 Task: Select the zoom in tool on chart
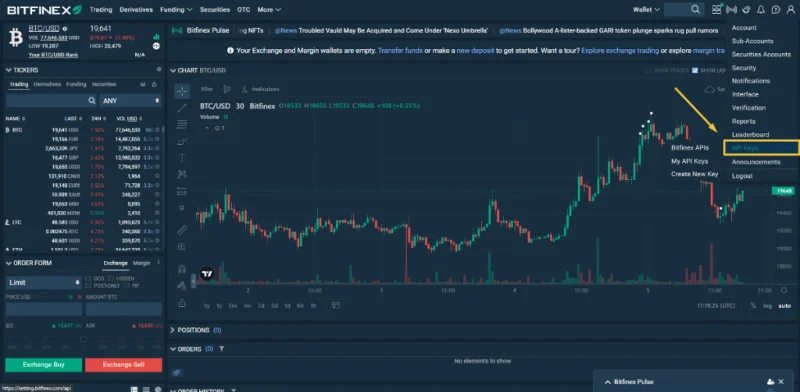pos(182,247)
